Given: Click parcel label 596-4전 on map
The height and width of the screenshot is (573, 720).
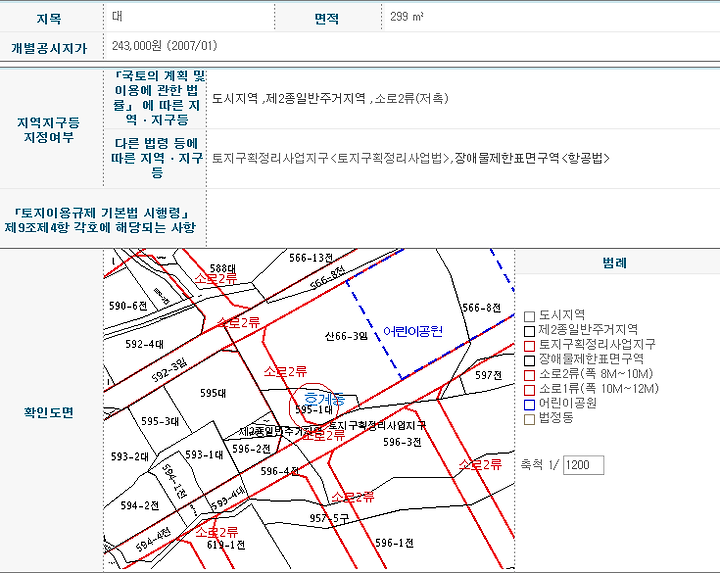Looking at the screenshot, I should [x=280, y=471].
